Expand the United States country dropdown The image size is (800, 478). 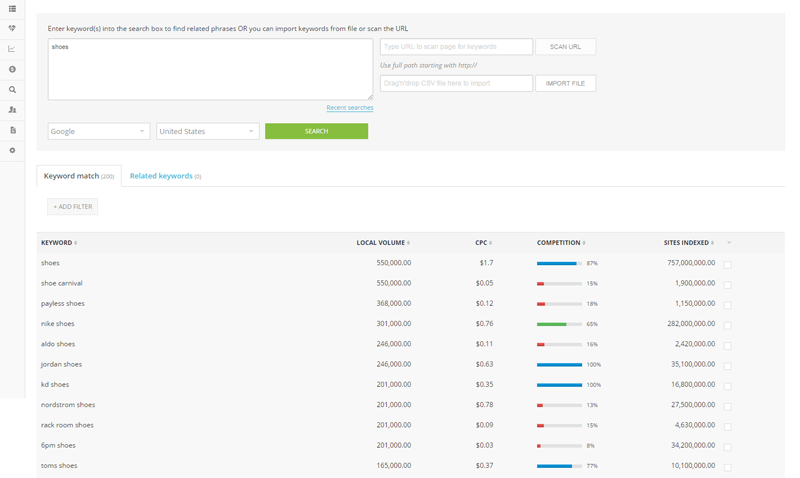tap(207, 131)
